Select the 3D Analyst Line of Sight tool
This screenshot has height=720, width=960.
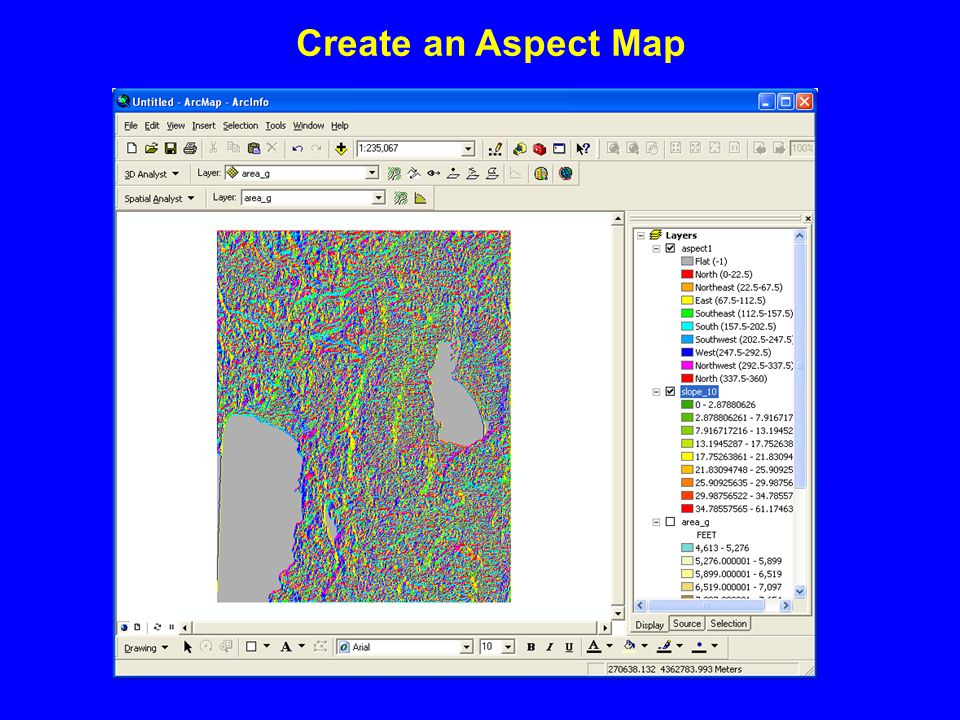(x=433, y=174)
